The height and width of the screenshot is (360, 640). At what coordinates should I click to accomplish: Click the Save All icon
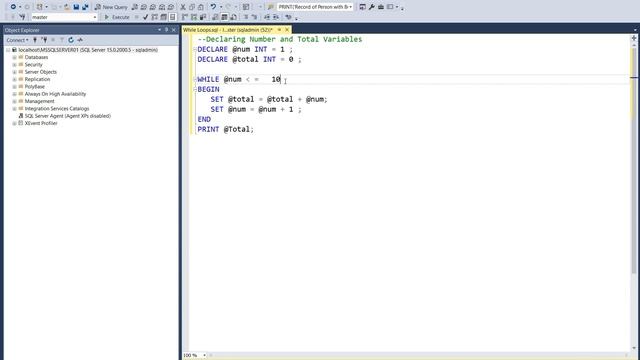tap(85, 7)
